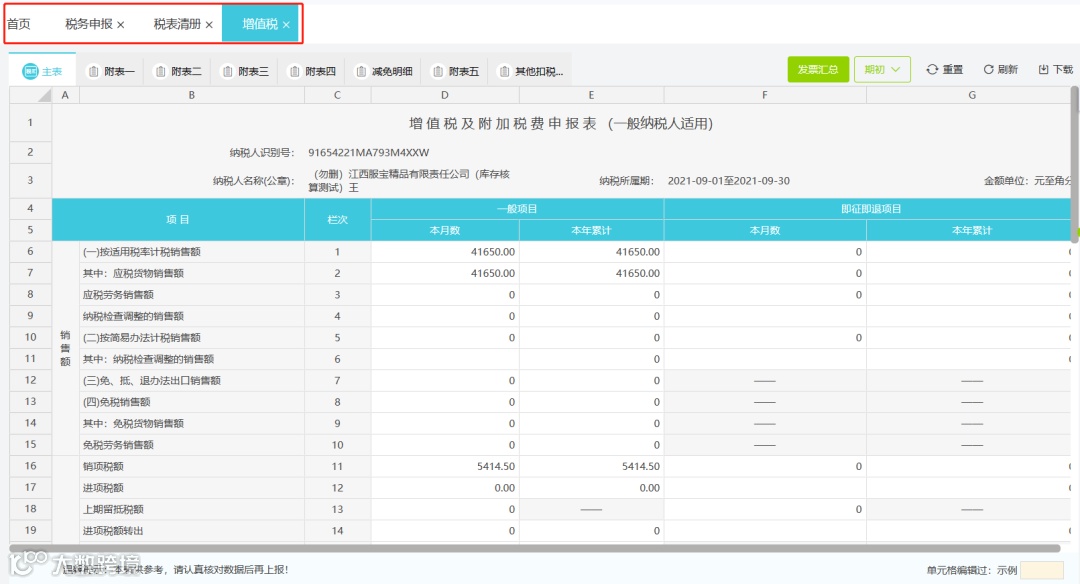Click the 下载 download icon
The image size is (1080, 584).
pyautogui.click(x=1043, y=70)
